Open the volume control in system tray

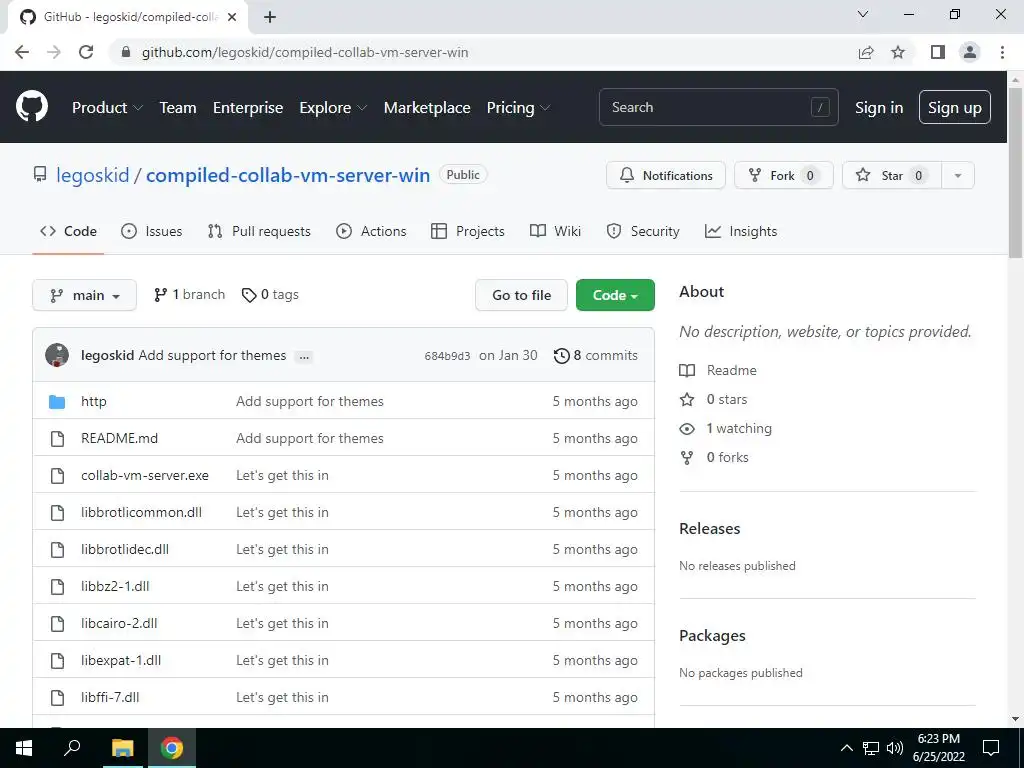[x=895, y=748]
